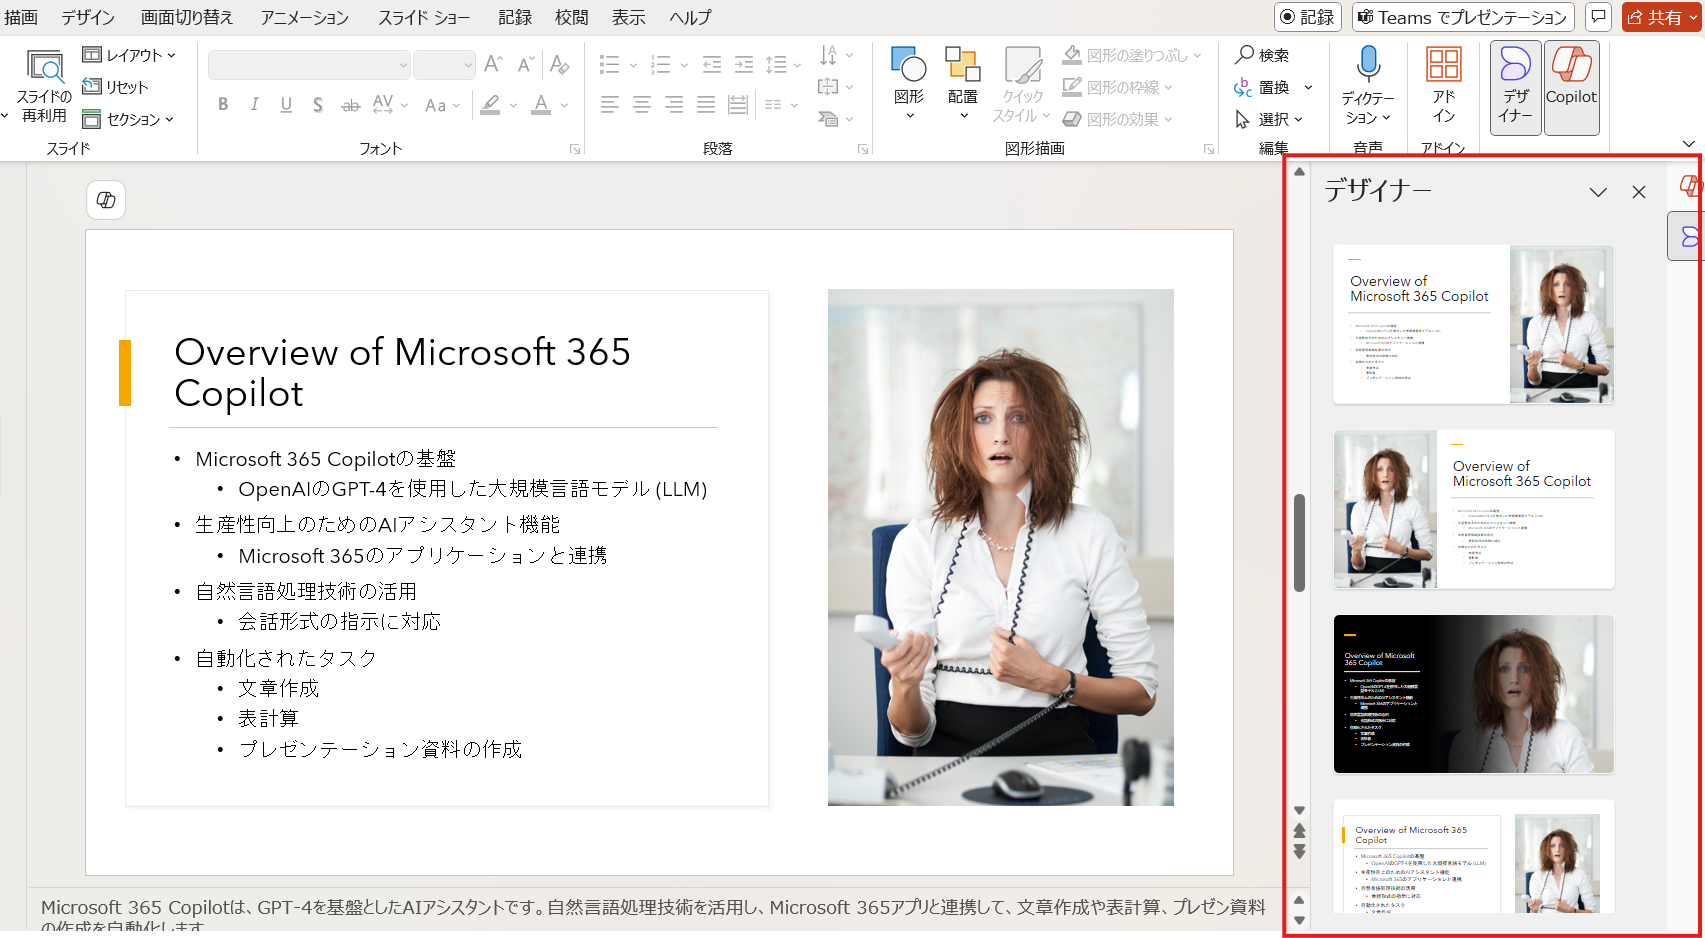1705x938 pixels.
Task: Clear all text formatting
Action: point(560,65)
